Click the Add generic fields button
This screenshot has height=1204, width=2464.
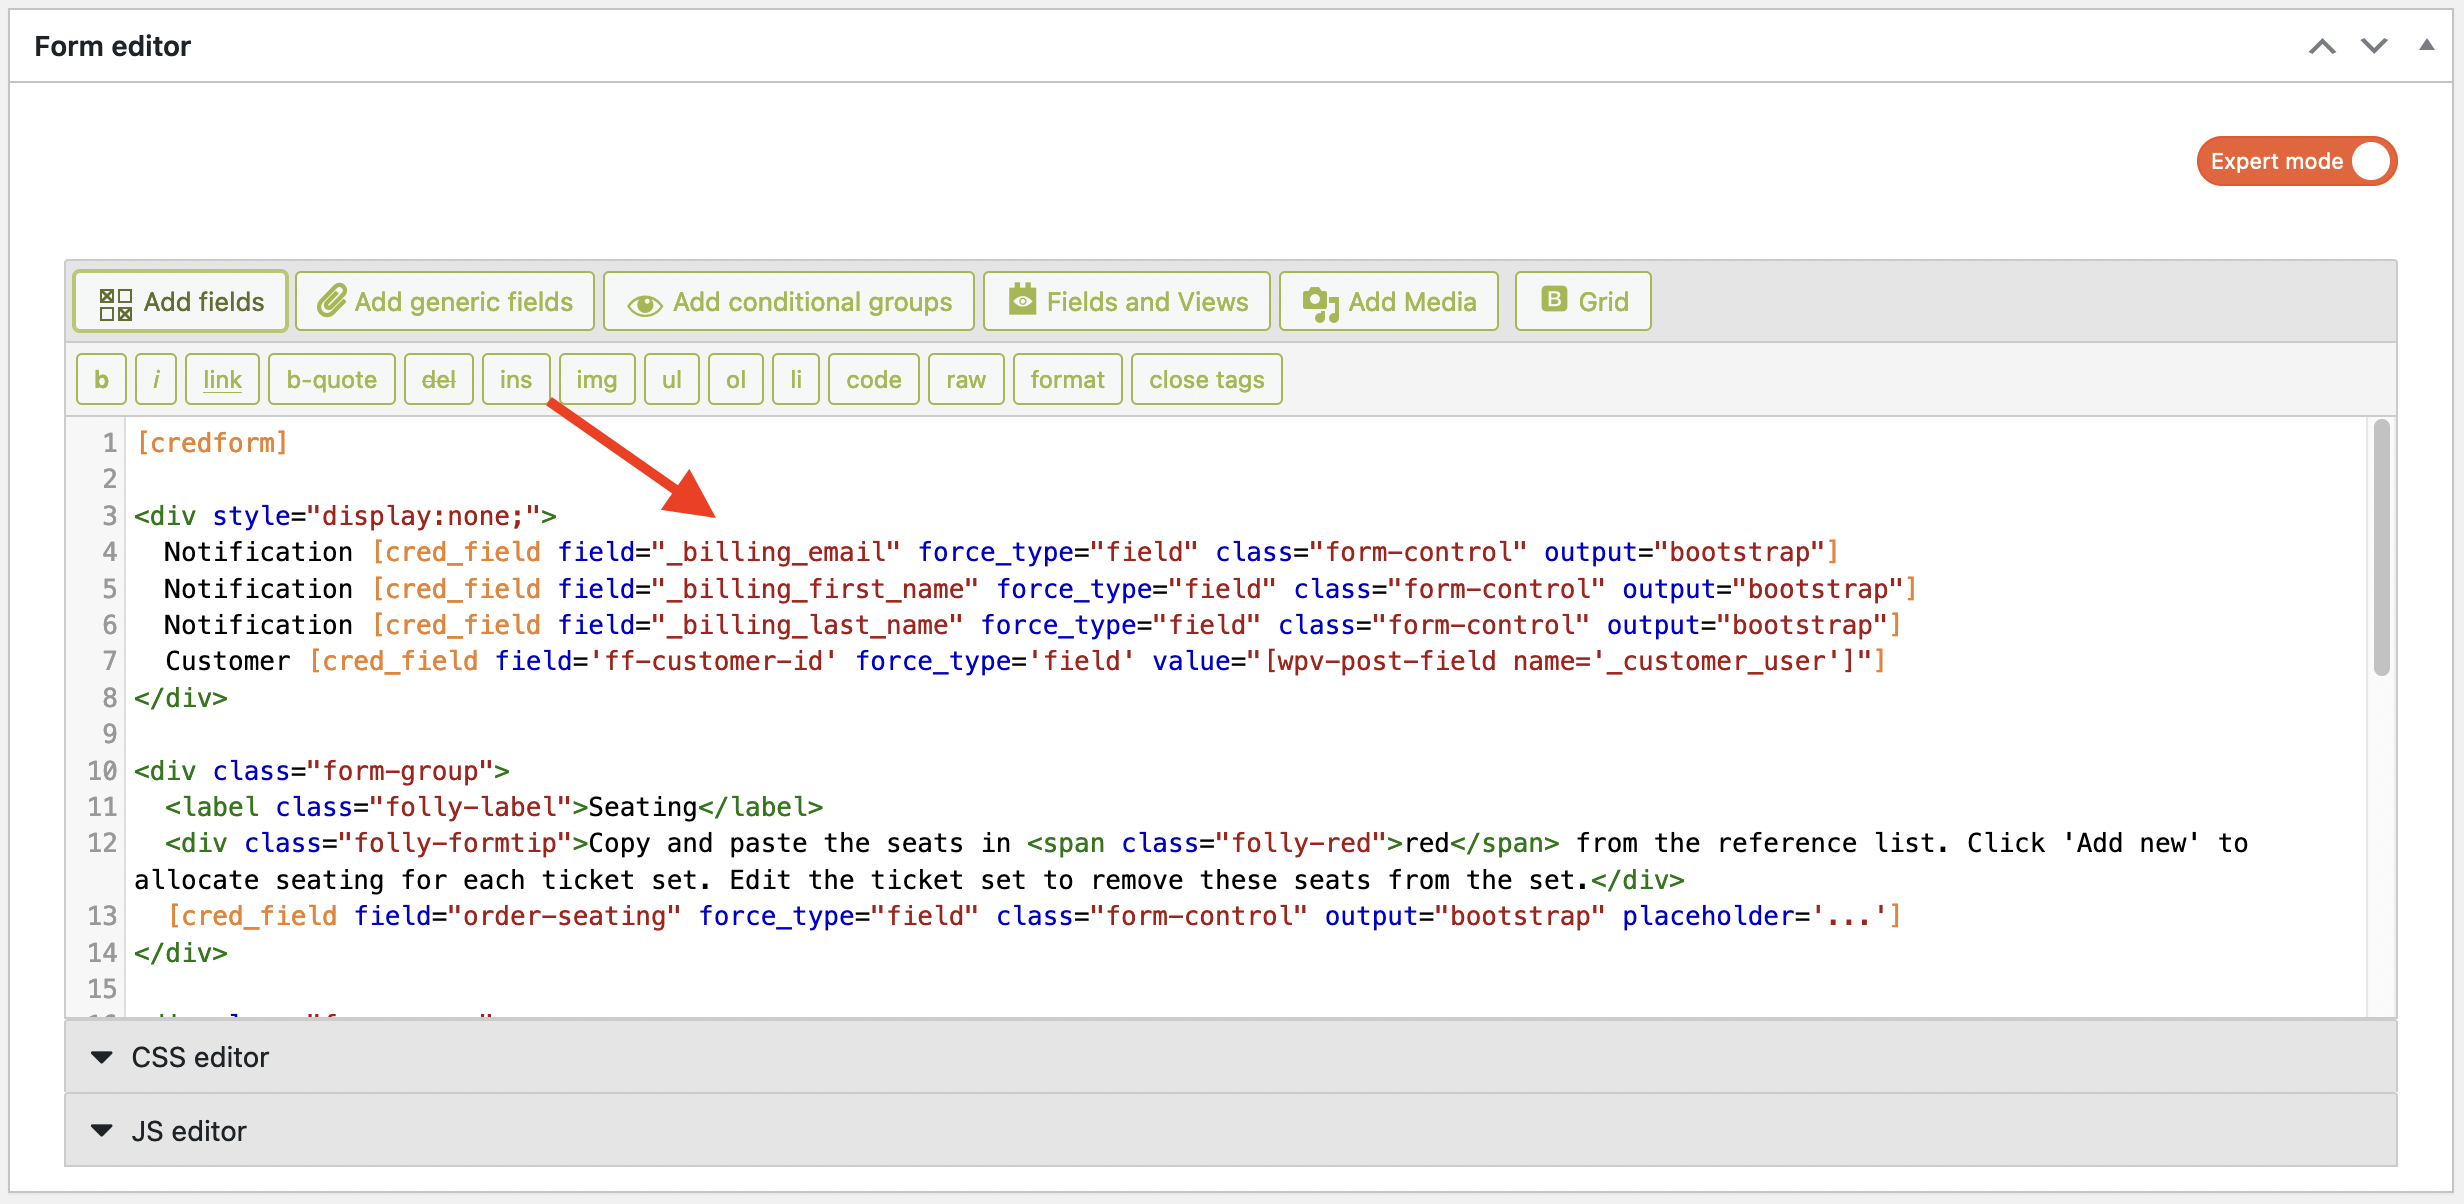pyautogui.click(x=445, y=301)
